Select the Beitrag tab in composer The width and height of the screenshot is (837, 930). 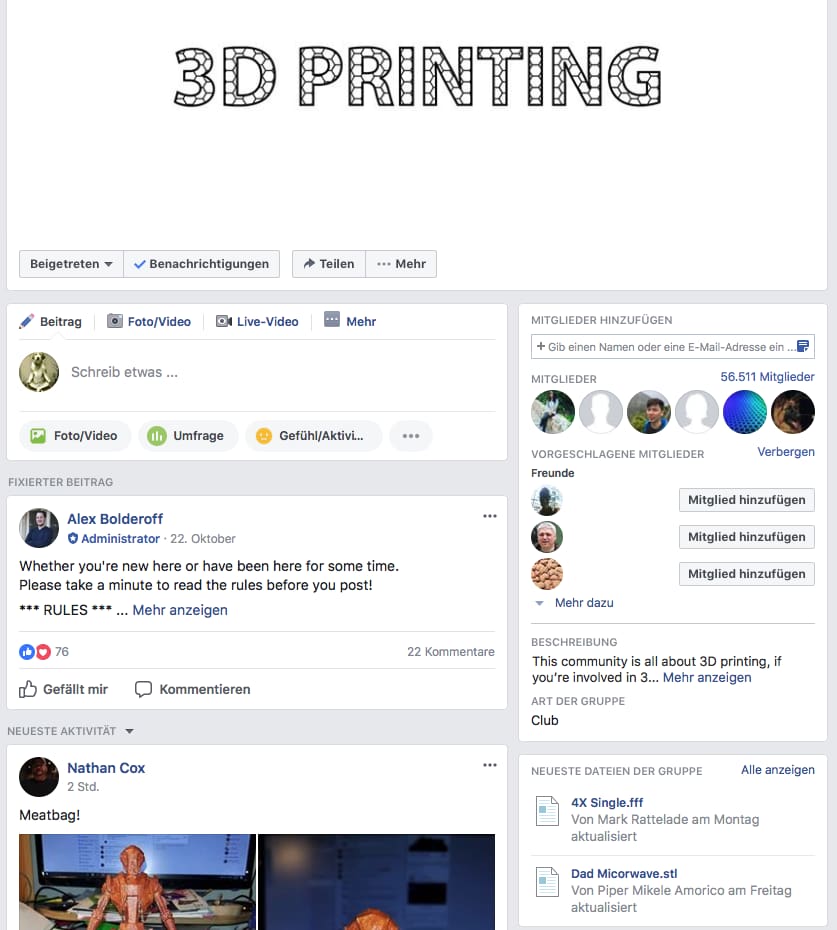pos(50,321)
